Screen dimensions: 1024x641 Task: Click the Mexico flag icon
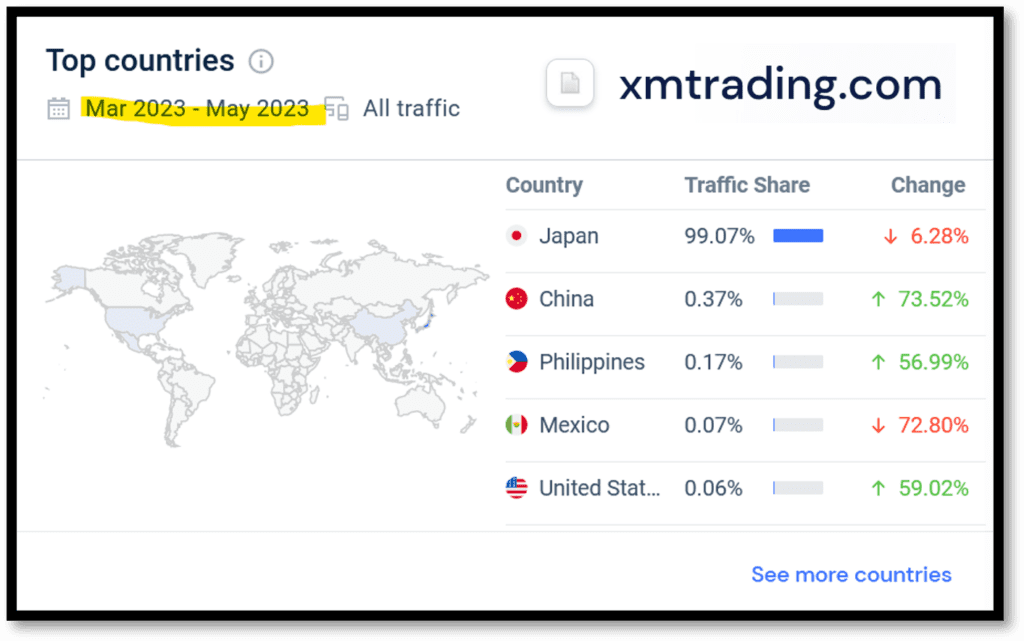point(516,425)
